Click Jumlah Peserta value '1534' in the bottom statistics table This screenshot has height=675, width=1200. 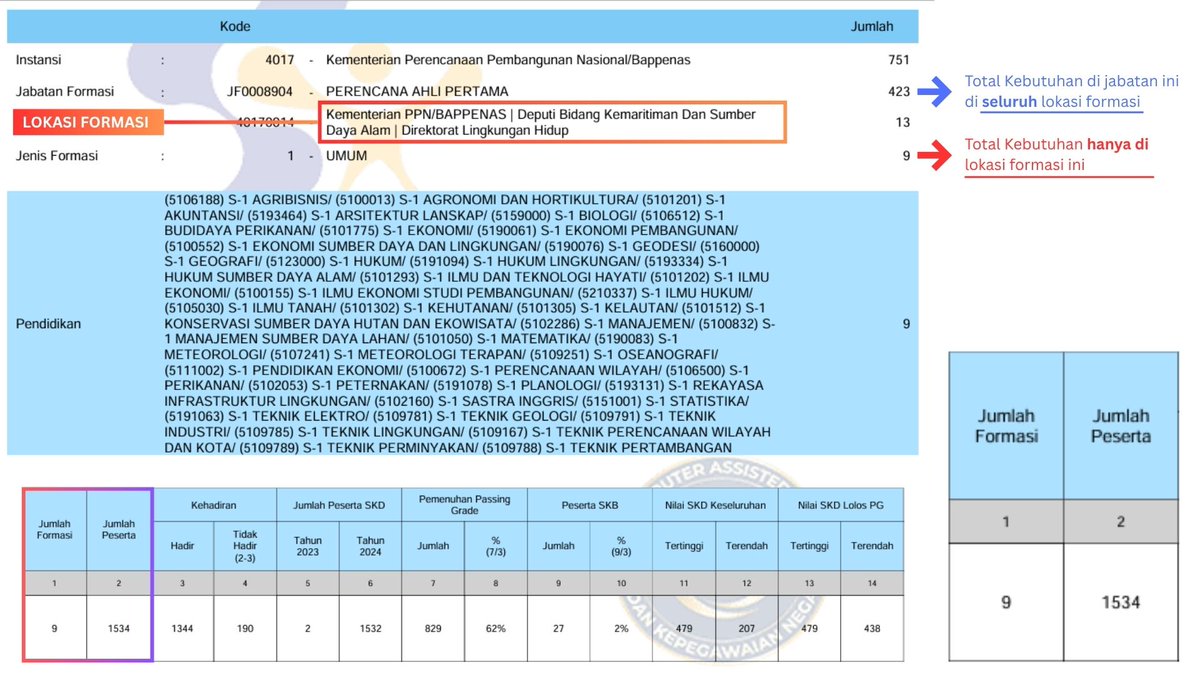click(119, 628)
